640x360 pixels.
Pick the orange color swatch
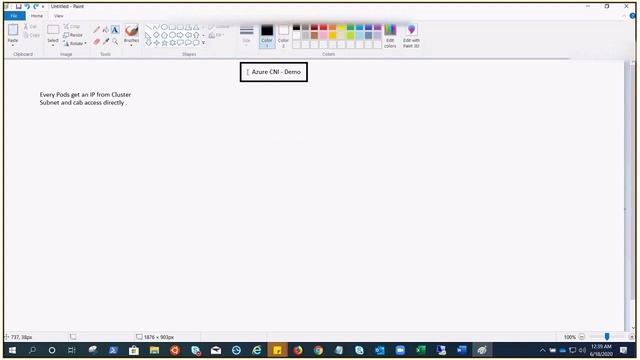pyautogui.click(x=333, y=27)
